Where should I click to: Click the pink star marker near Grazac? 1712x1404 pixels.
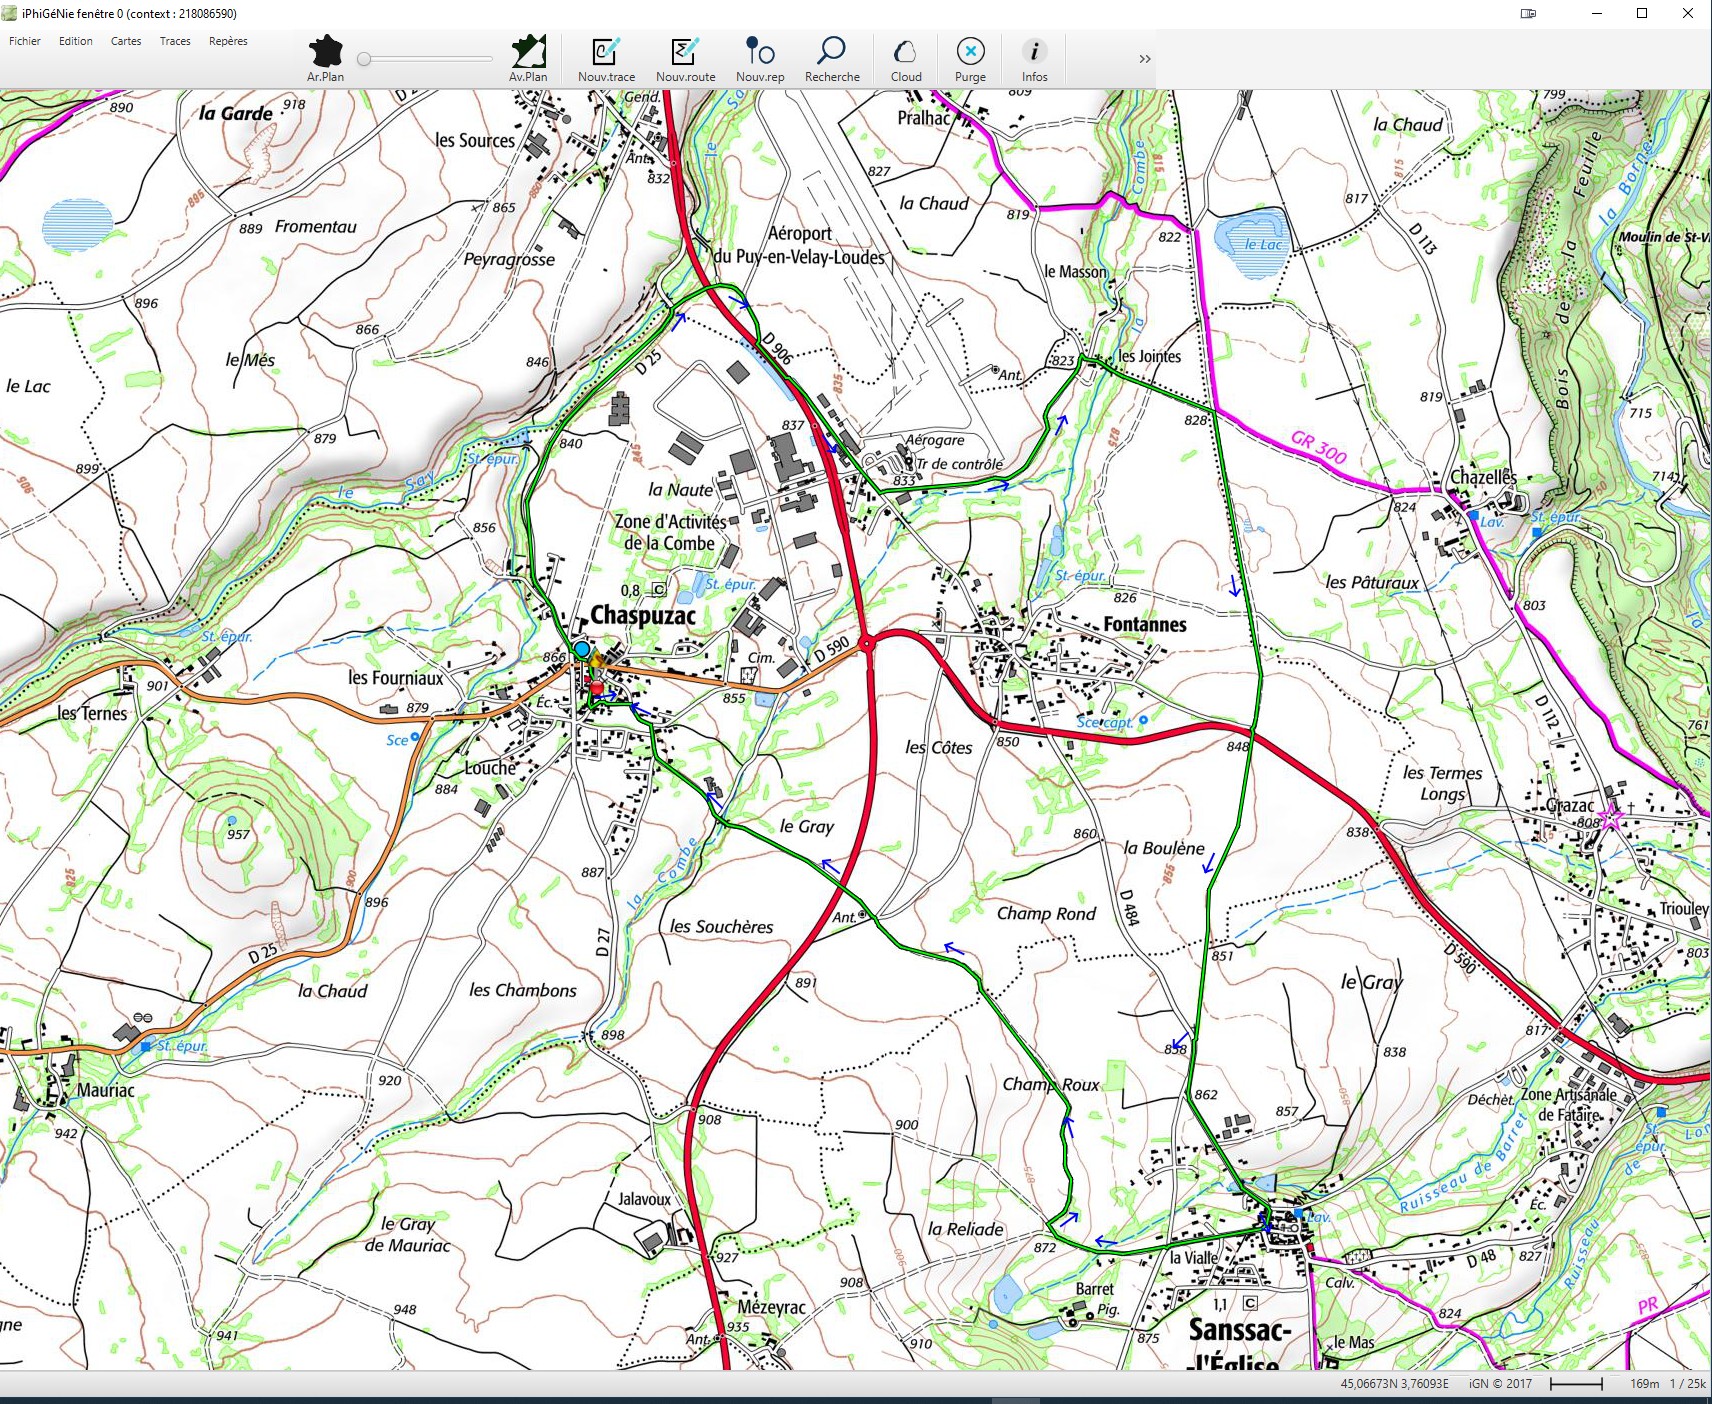click(x=1611, y=818)
